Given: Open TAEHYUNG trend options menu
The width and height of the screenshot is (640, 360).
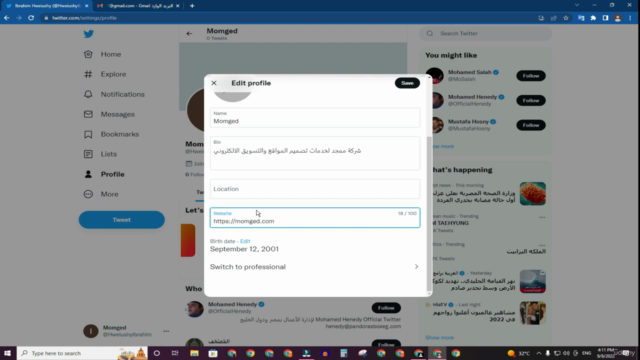Looking at the screenshot, I should (x=542, y=217).
